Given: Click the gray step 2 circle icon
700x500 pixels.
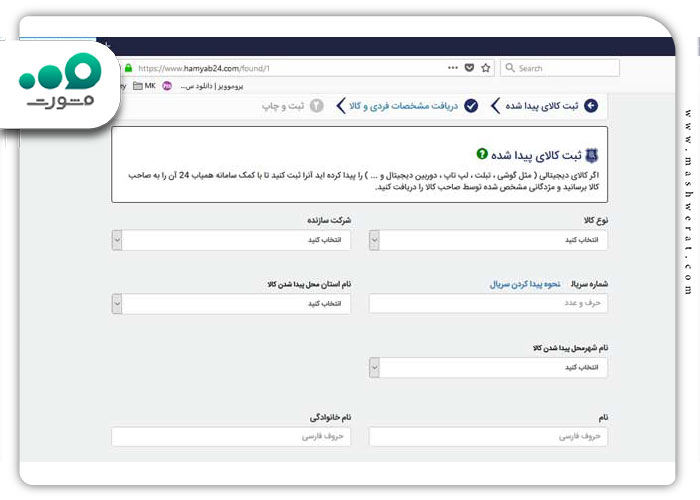Looking at the screenshot, I should click(x=317, y=106).
